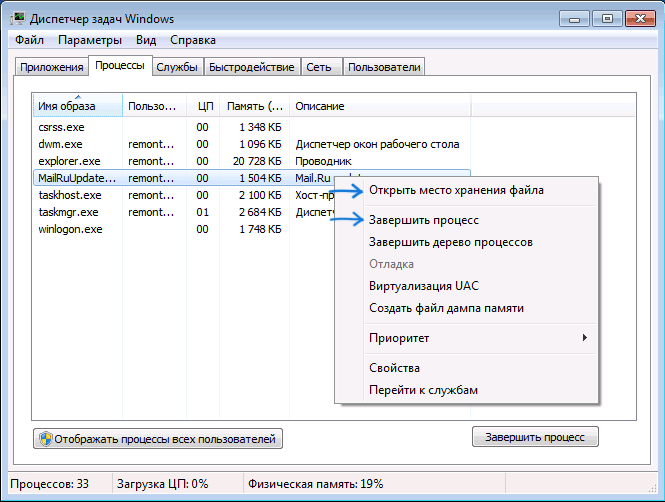Sort by ЦП column header
The image size is (665, 502).
point(203,106)
